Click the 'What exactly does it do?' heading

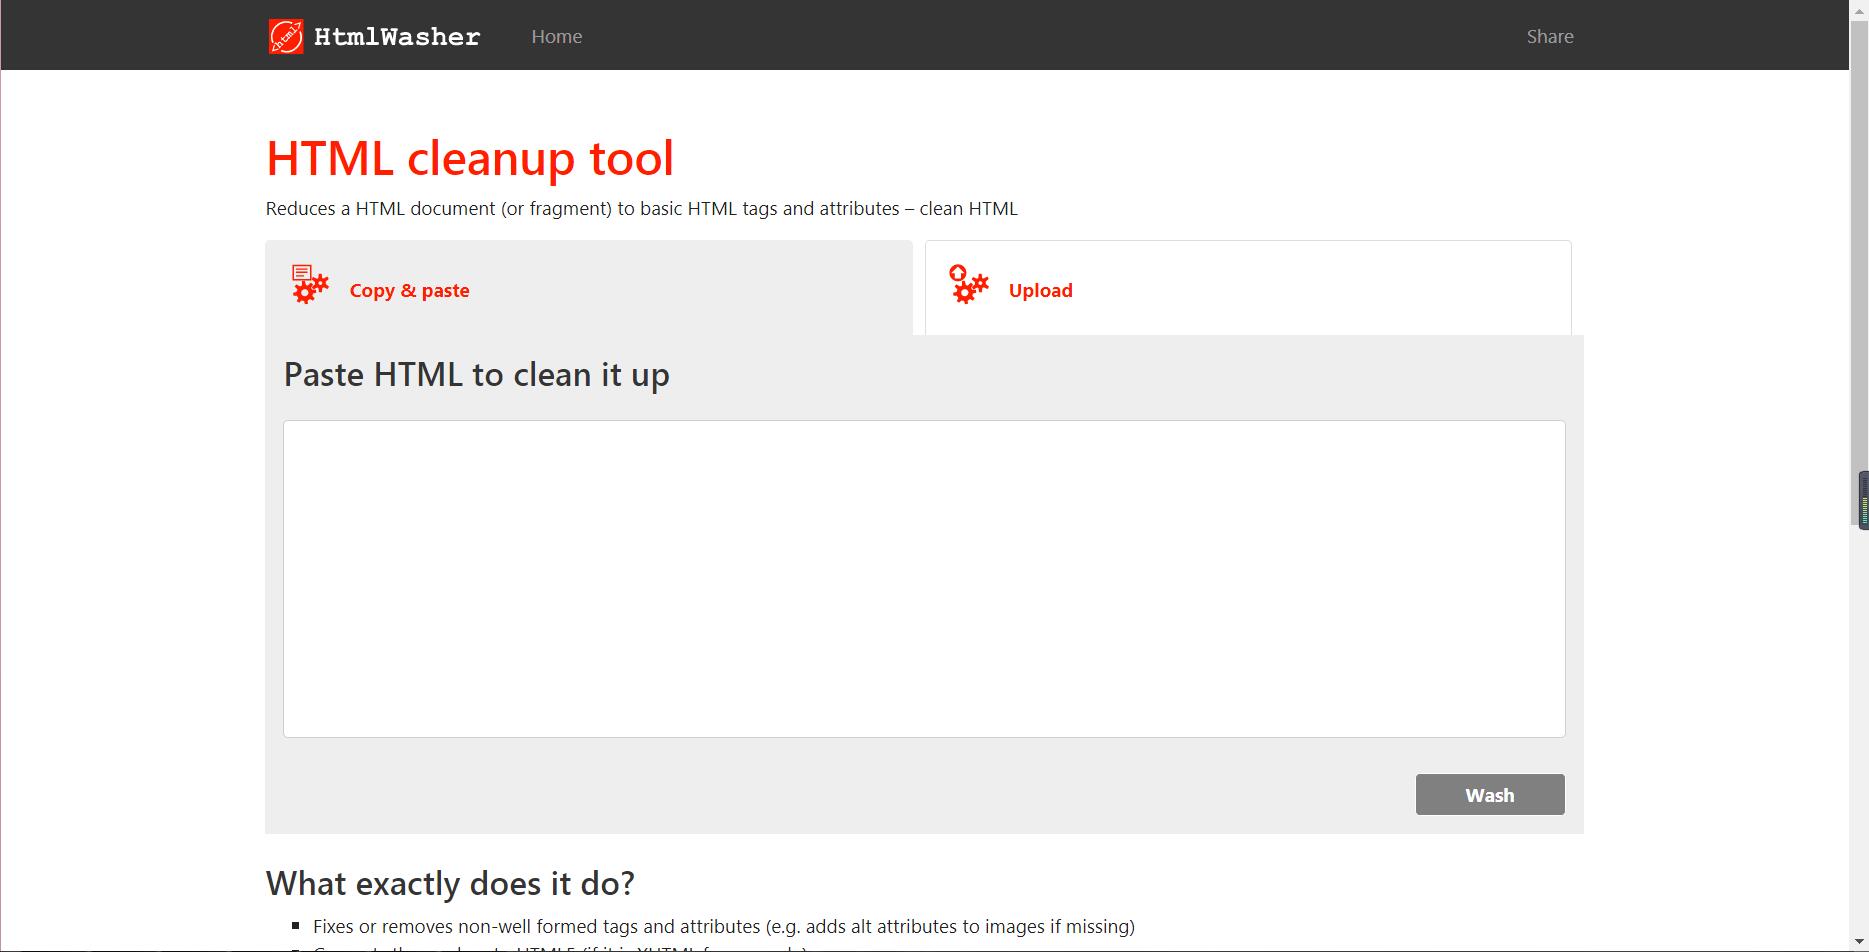[x=450, y=884]
